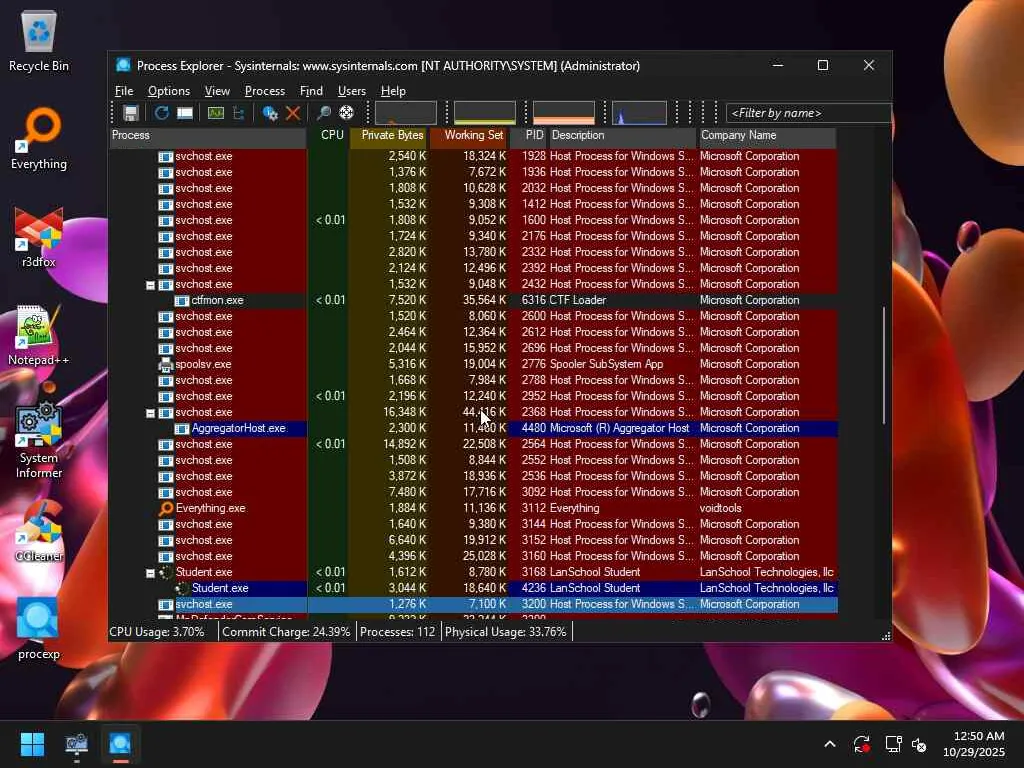This screenshot has width=1024, height=768.
Task: Click the ctfmon.exe process icon
Action: tap(182, 300)
